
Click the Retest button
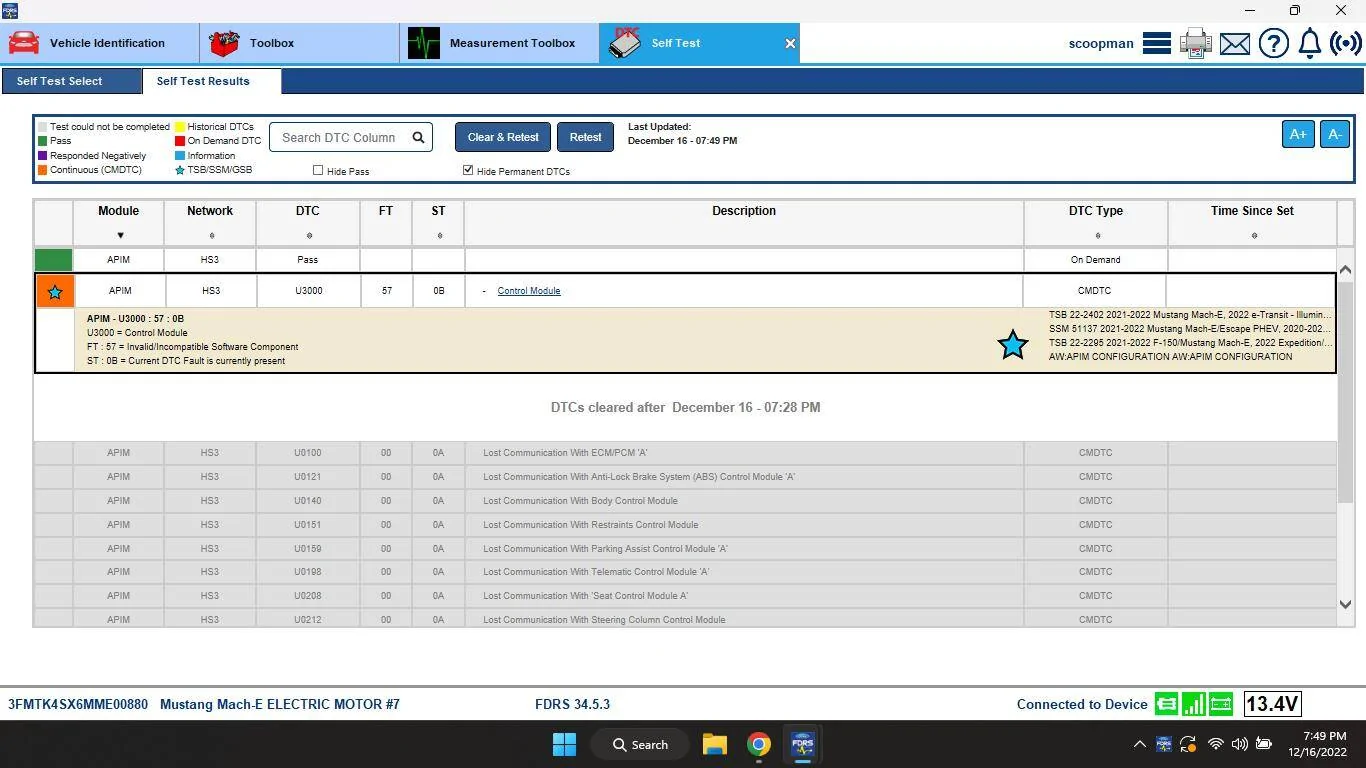point(585,137)
